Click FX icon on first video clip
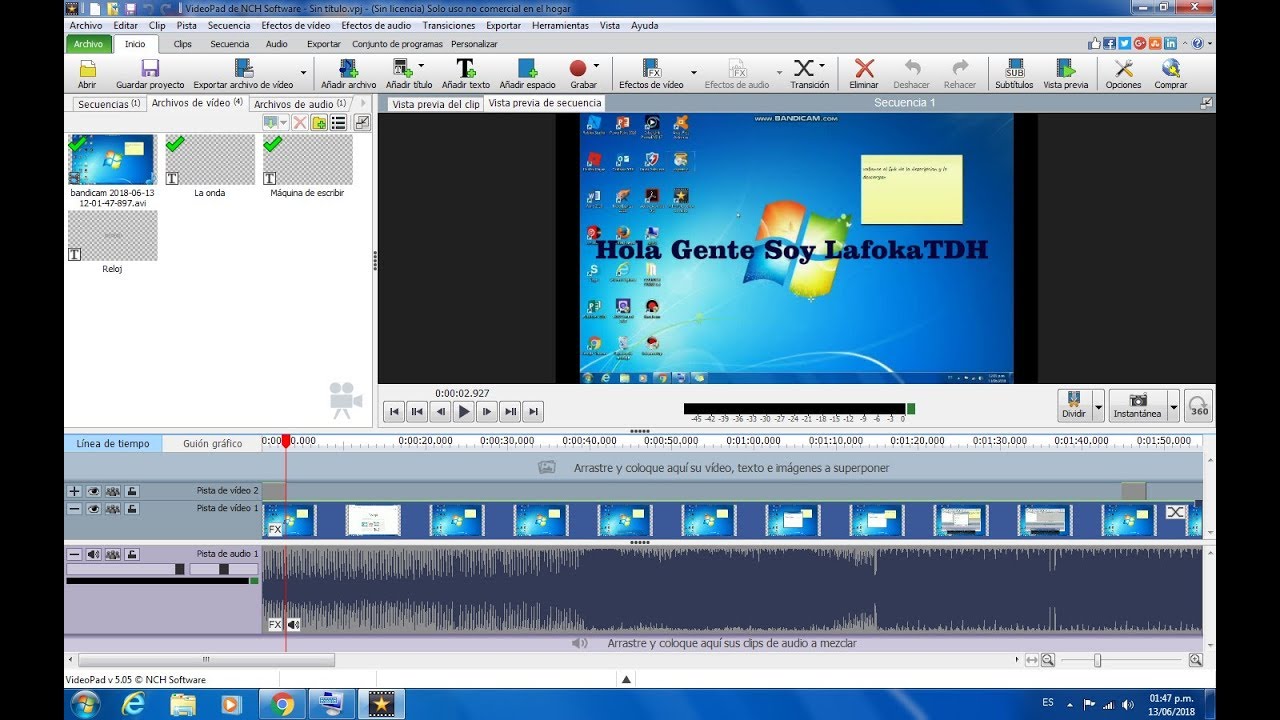Screen dimensions: 1280x720 click(275, 529)
